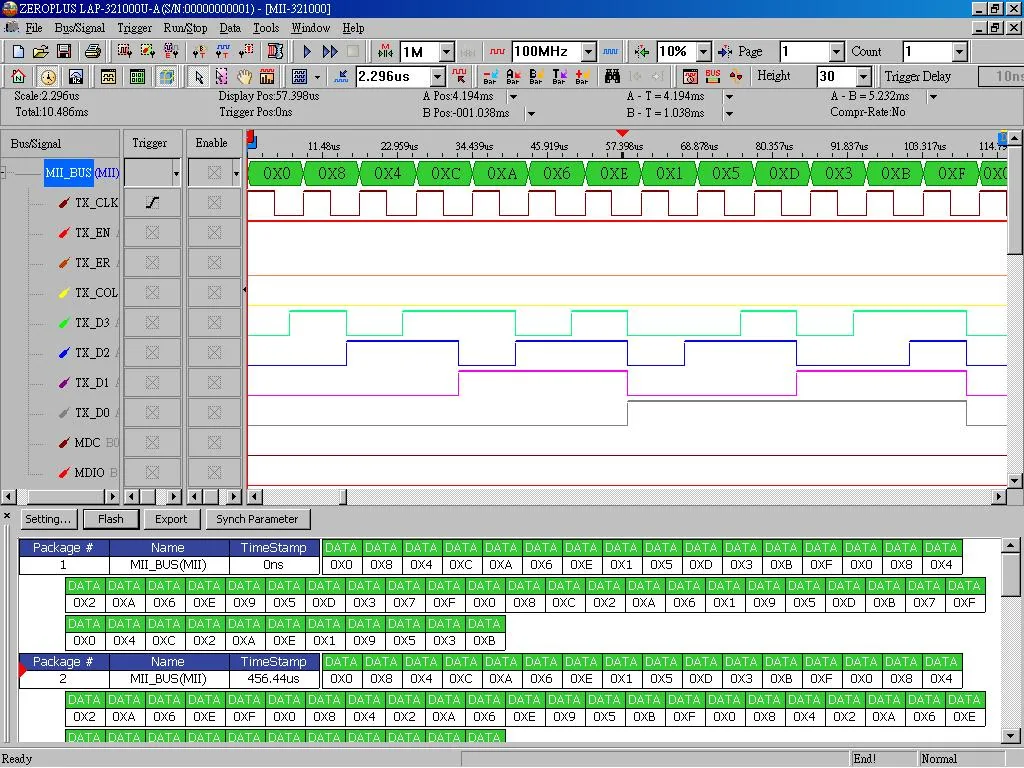Click the home icon in second toolbar

click(18, 76)
